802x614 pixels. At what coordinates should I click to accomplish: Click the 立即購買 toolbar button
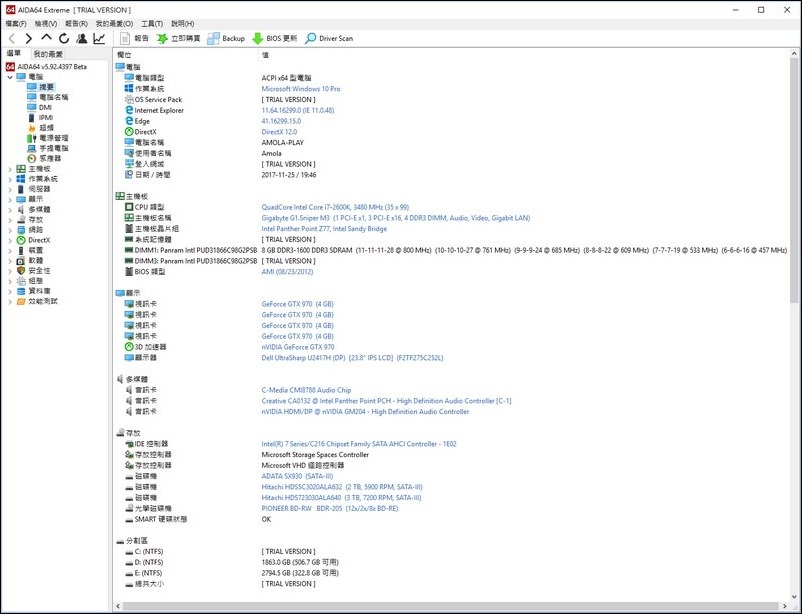[x=178, y=38]
